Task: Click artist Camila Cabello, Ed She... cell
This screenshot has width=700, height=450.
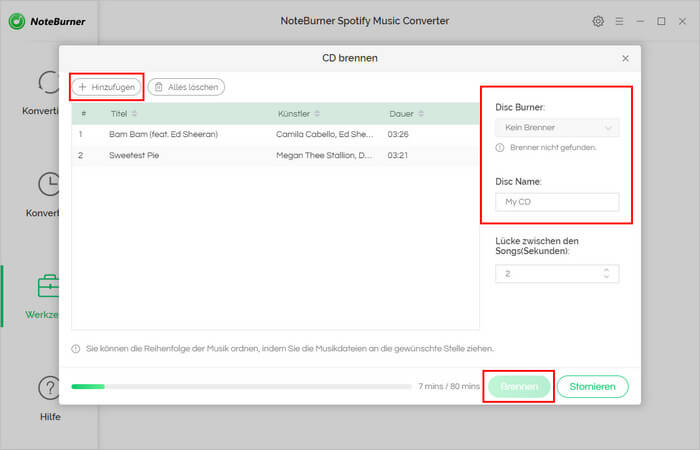Action: [325, 134]
